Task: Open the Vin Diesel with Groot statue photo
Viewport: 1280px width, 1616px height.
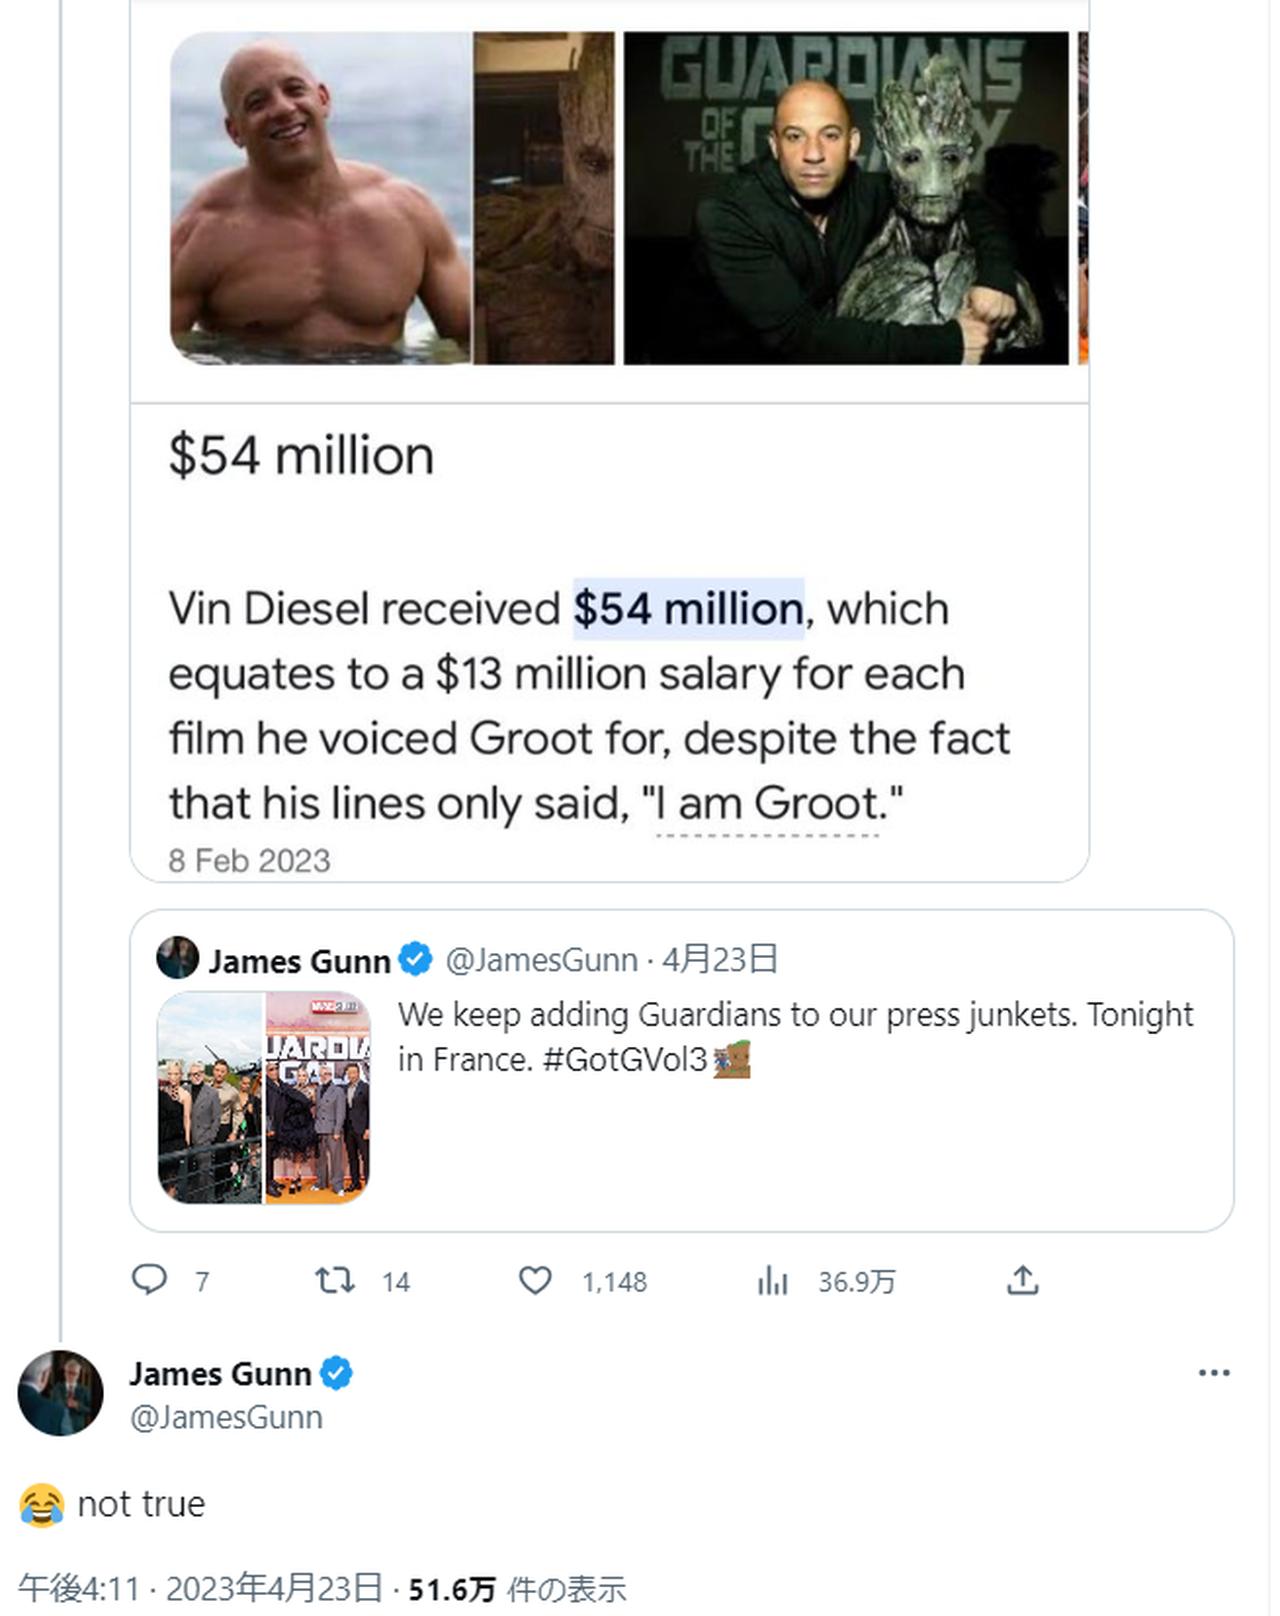Action: 846,198
